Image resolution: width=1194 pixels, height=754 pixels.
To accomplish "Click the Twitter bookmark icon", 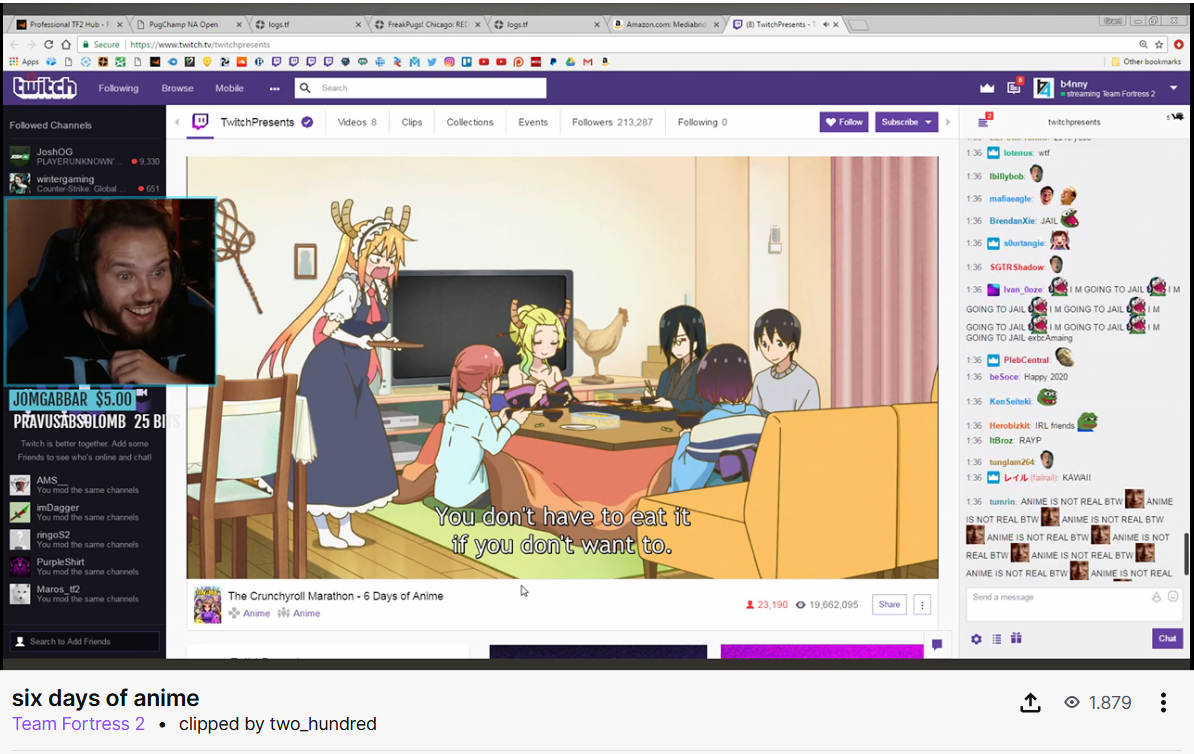I will click(432, 62).
